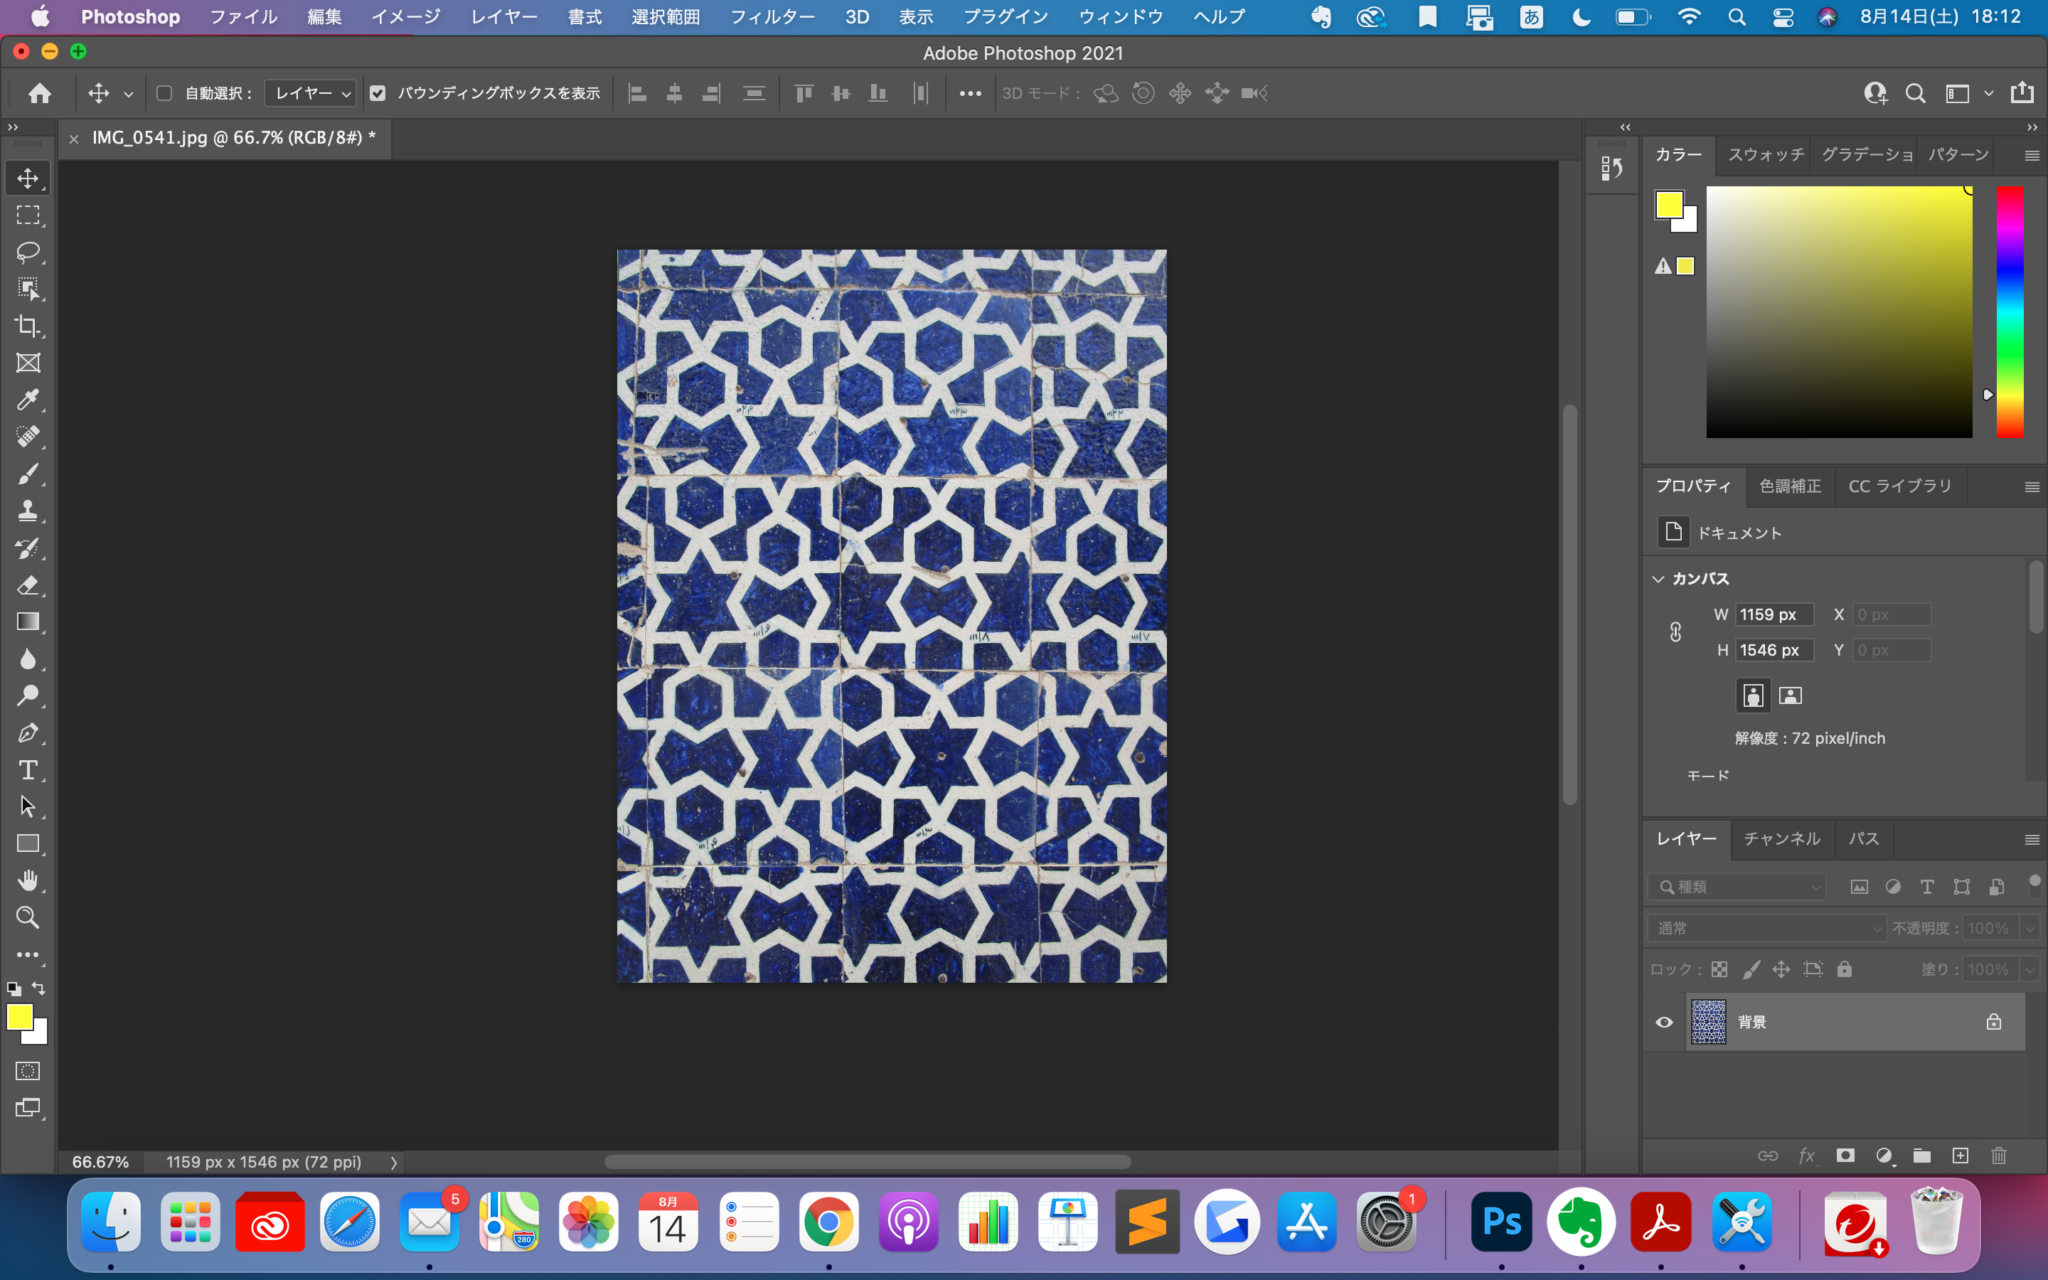Select the Eraser tool

point(28,585)
